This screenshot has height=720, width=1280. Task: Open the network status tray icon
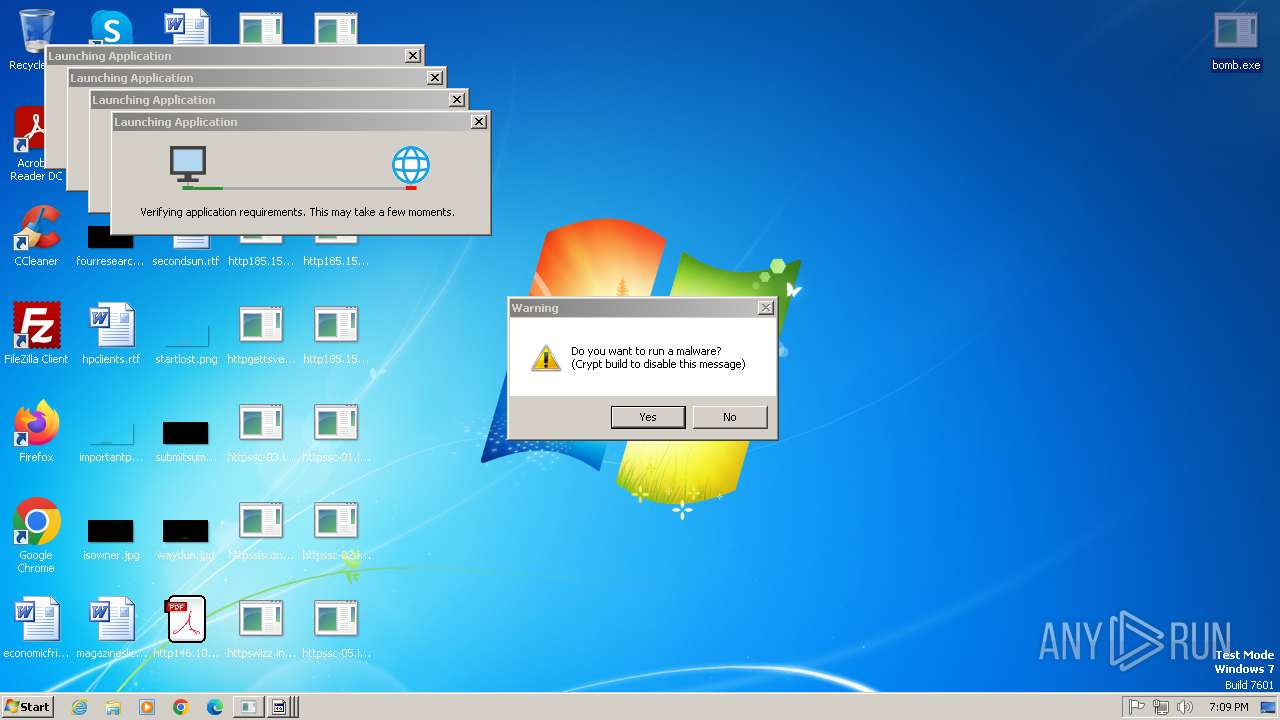pyautogui.click(x=1161, y=707)
